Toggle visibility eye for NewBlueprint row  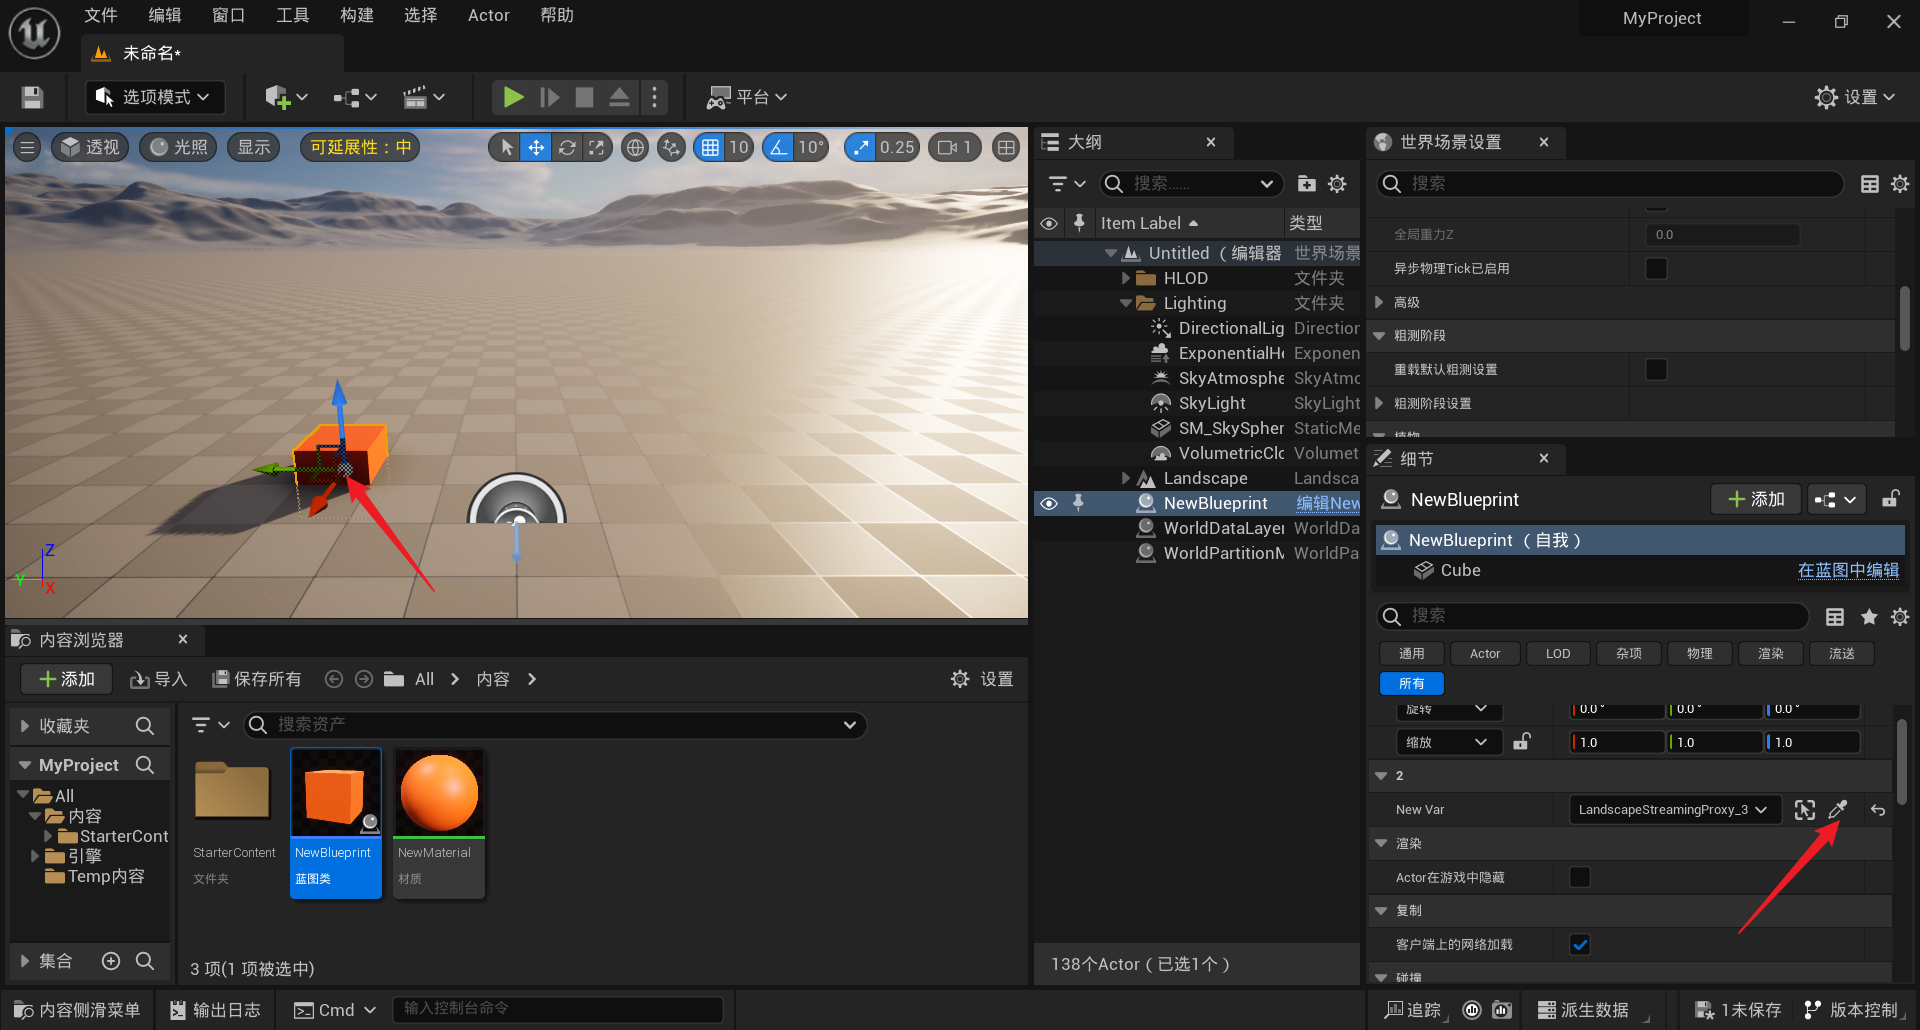pos(1049,503)
